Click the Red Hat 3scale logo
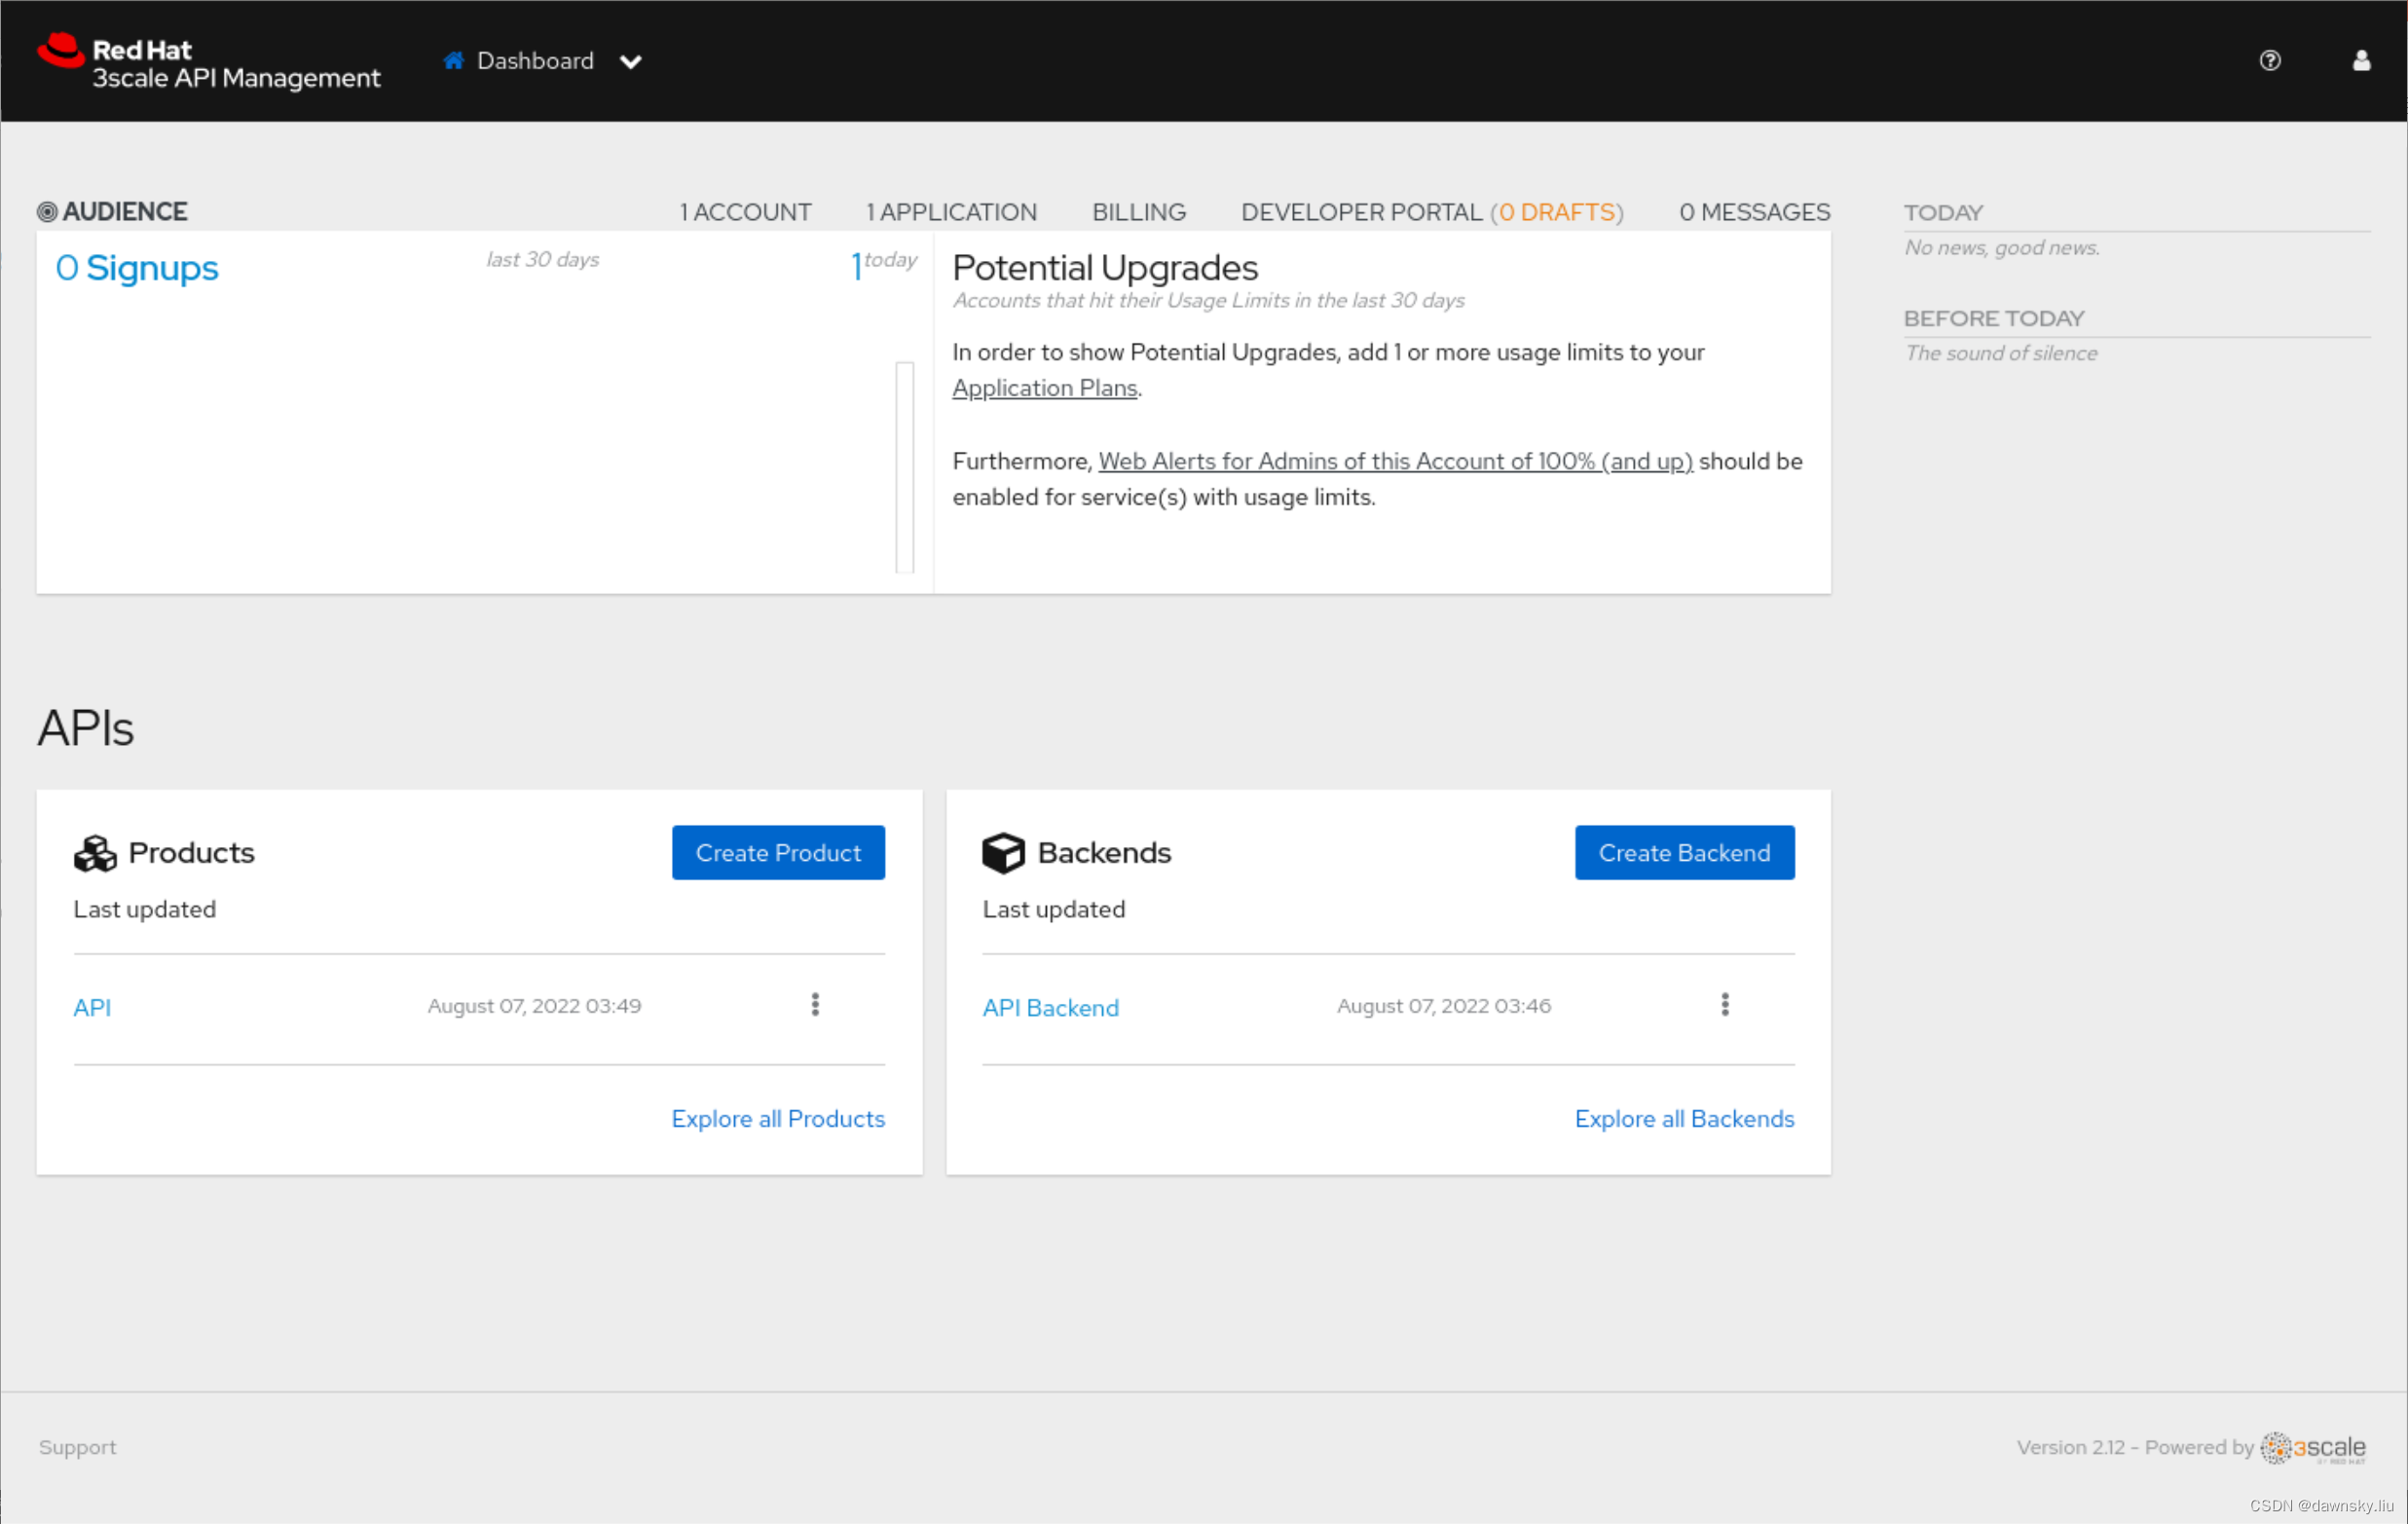Viewport: 2408px width, 1524px height. pos(208,62)
